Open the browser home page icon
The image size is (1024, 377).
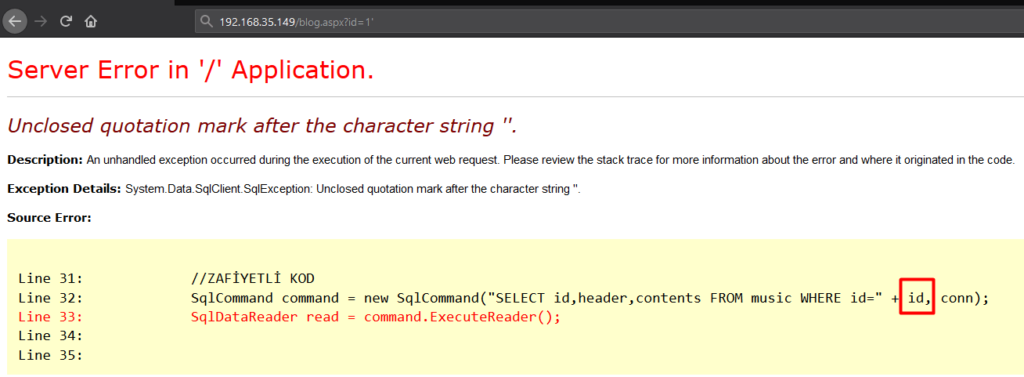[91, 22]
